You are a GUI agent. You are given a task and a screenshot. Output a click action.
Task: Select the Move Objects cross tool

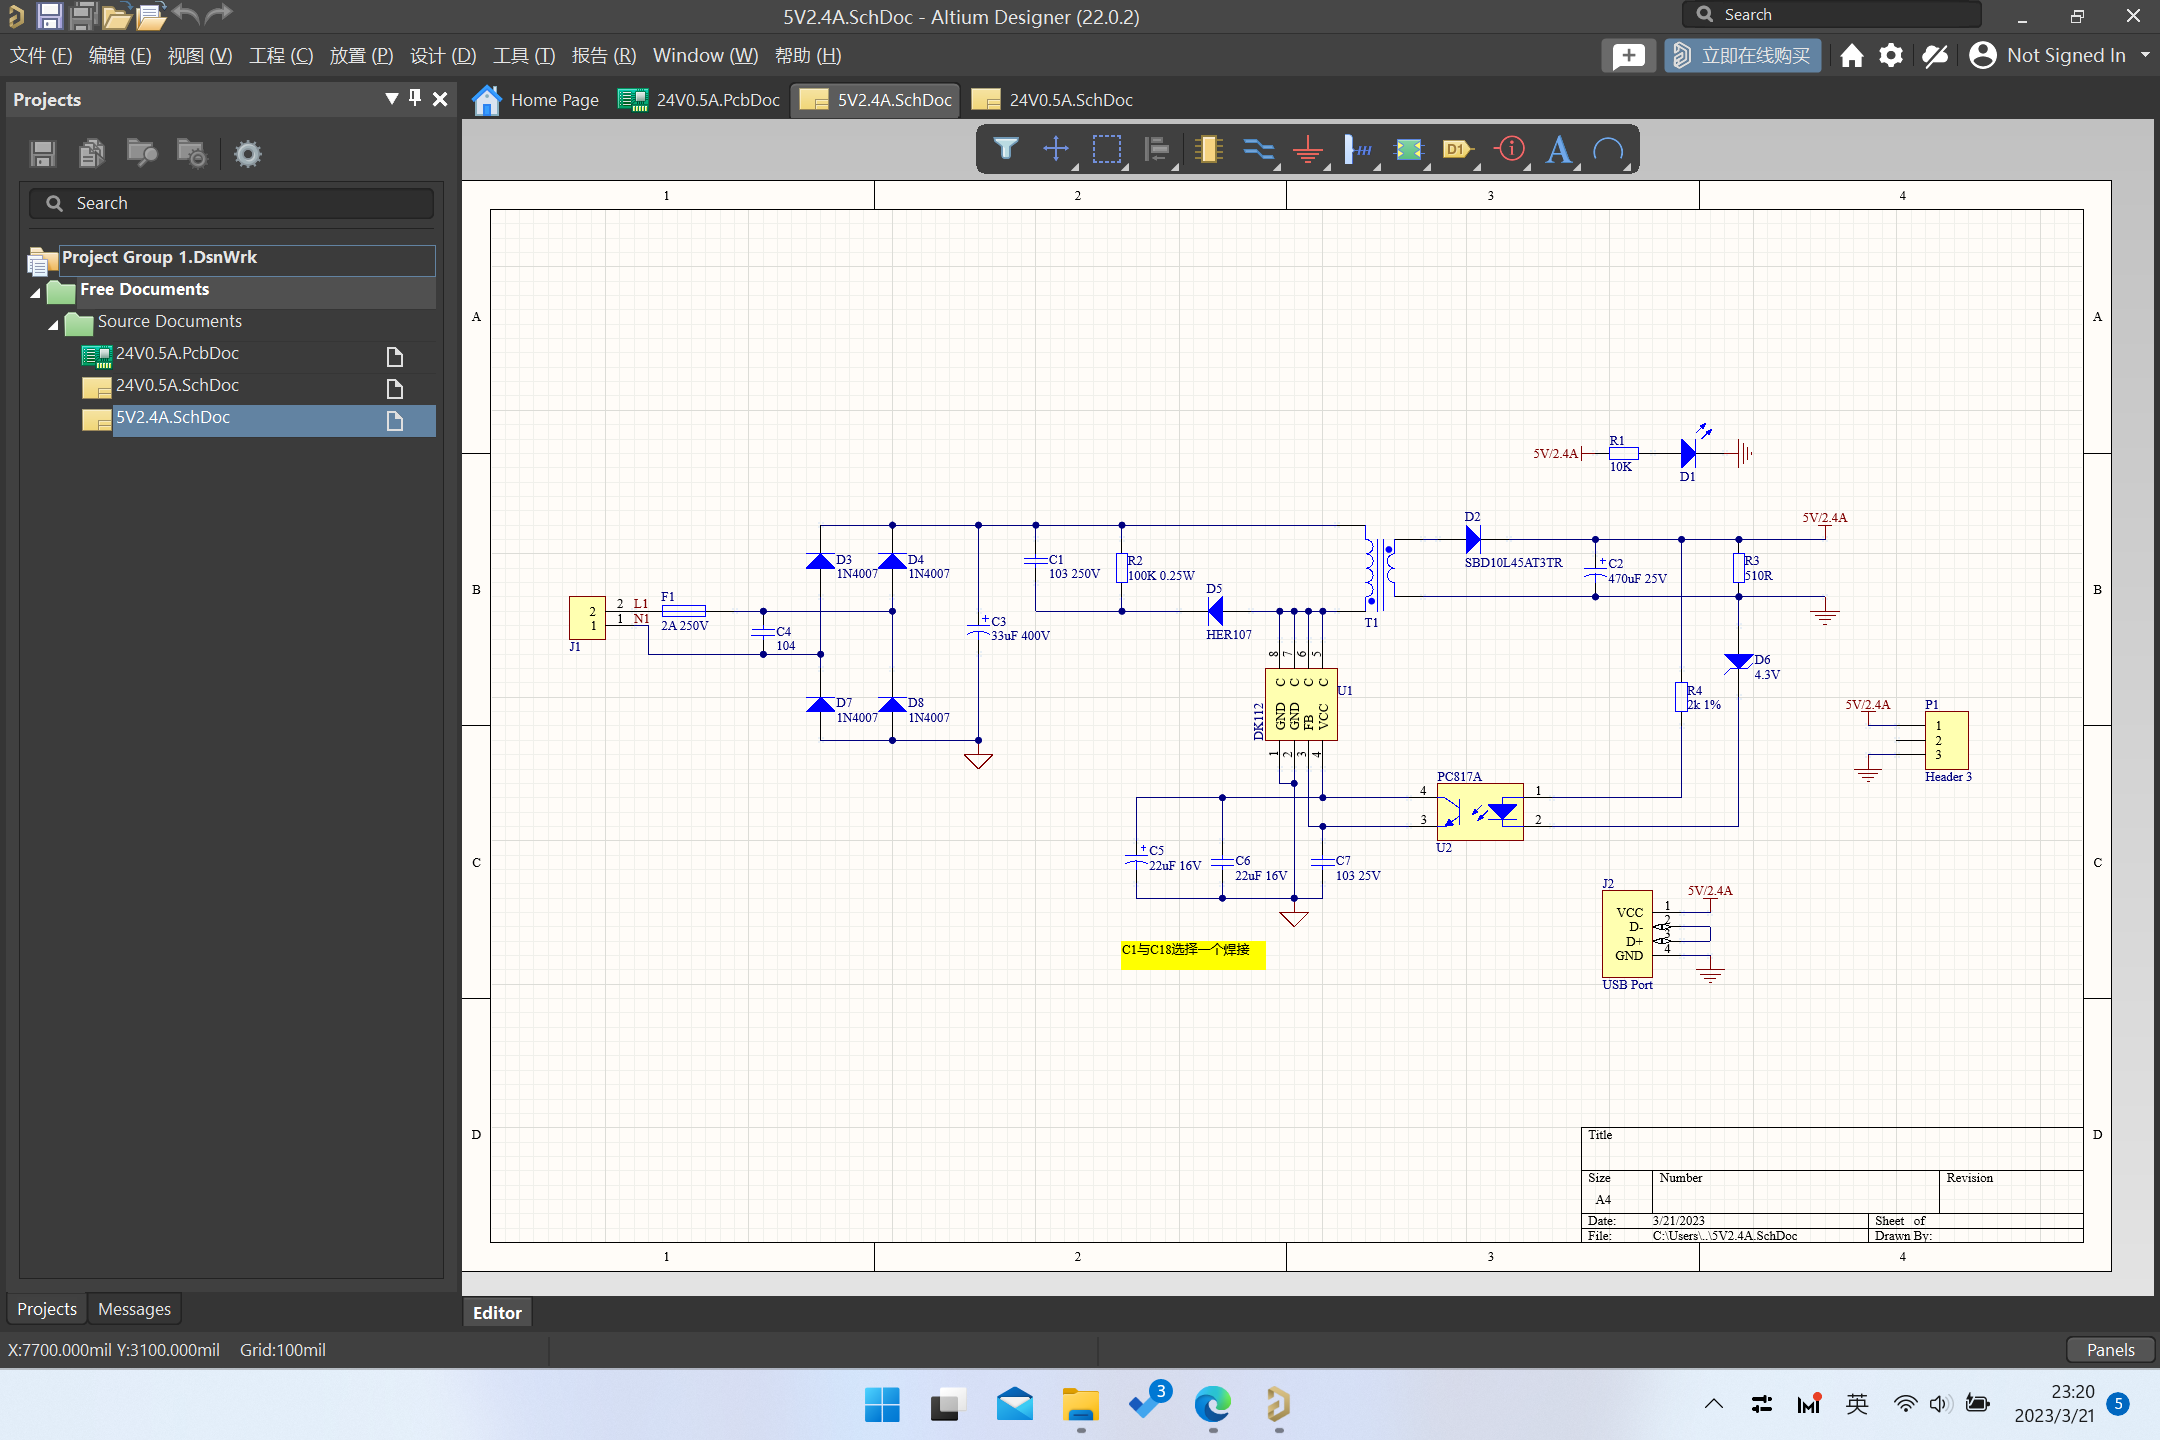pyautogui.click(x=1056, y=150)
